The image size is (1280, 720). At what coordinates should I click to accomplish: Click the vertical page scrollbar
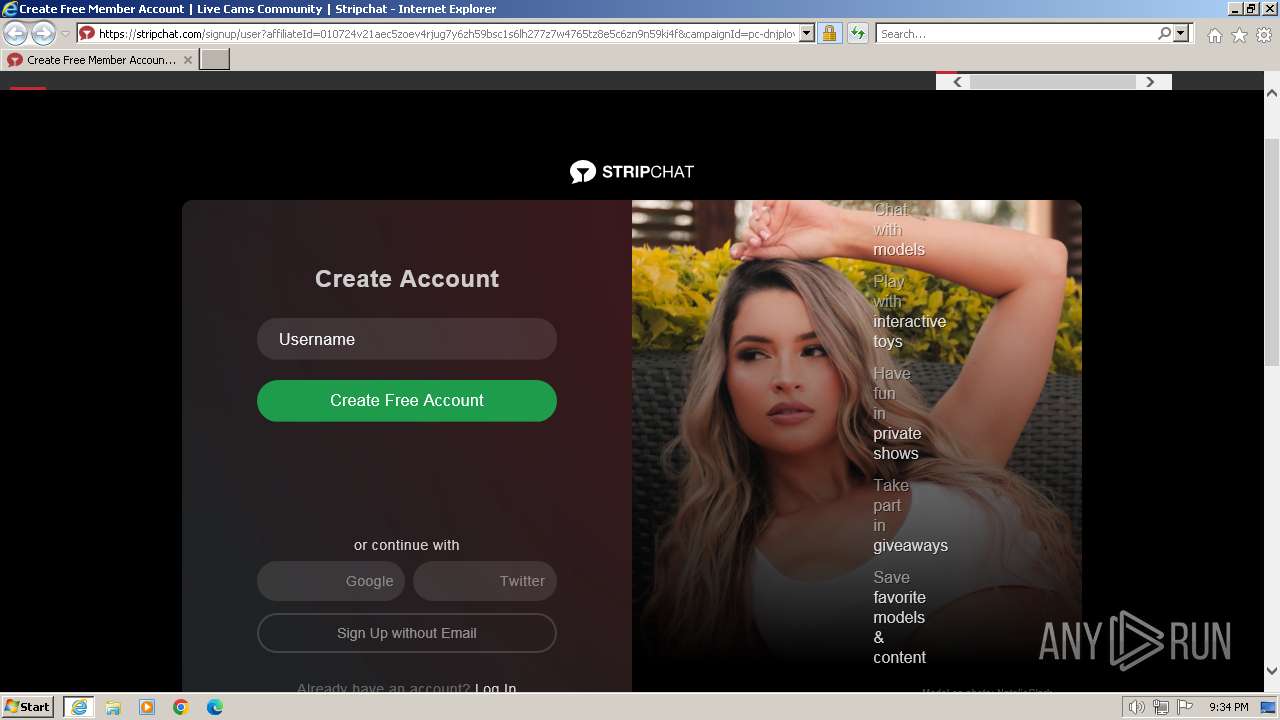click(1272, 254)
